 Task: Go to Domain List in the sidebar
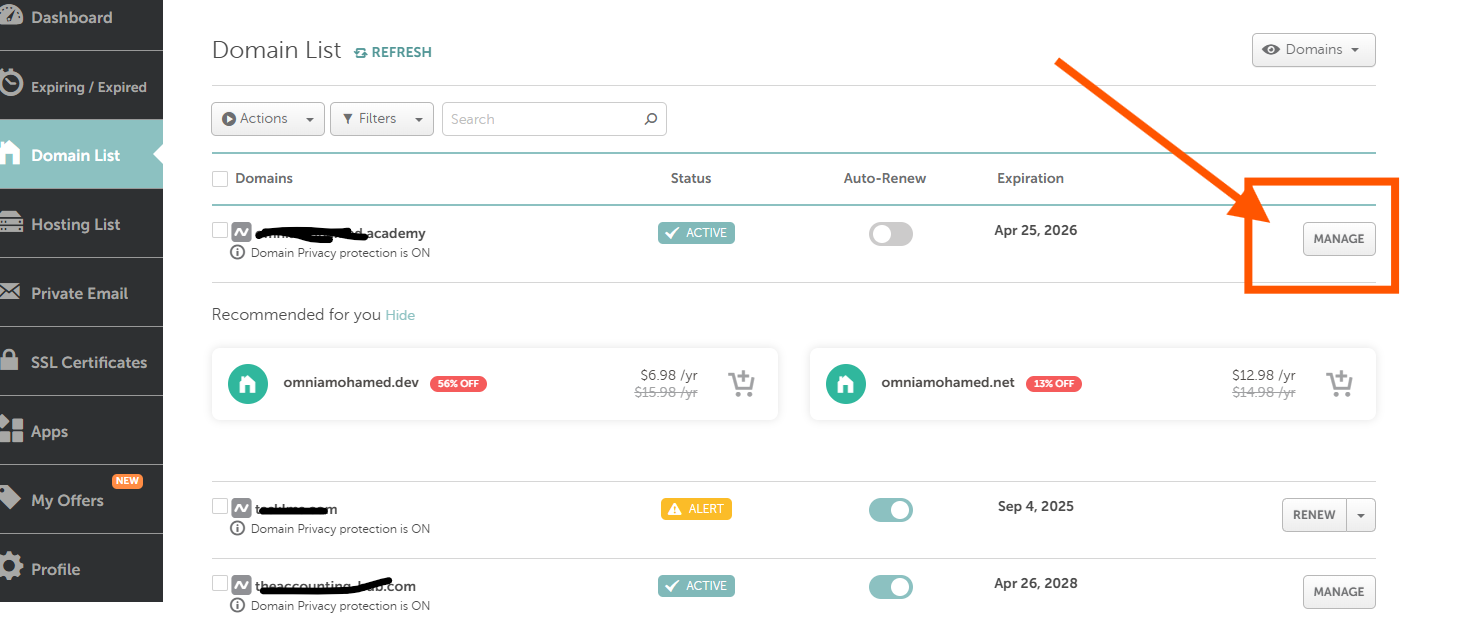click(x=81, y=155)
